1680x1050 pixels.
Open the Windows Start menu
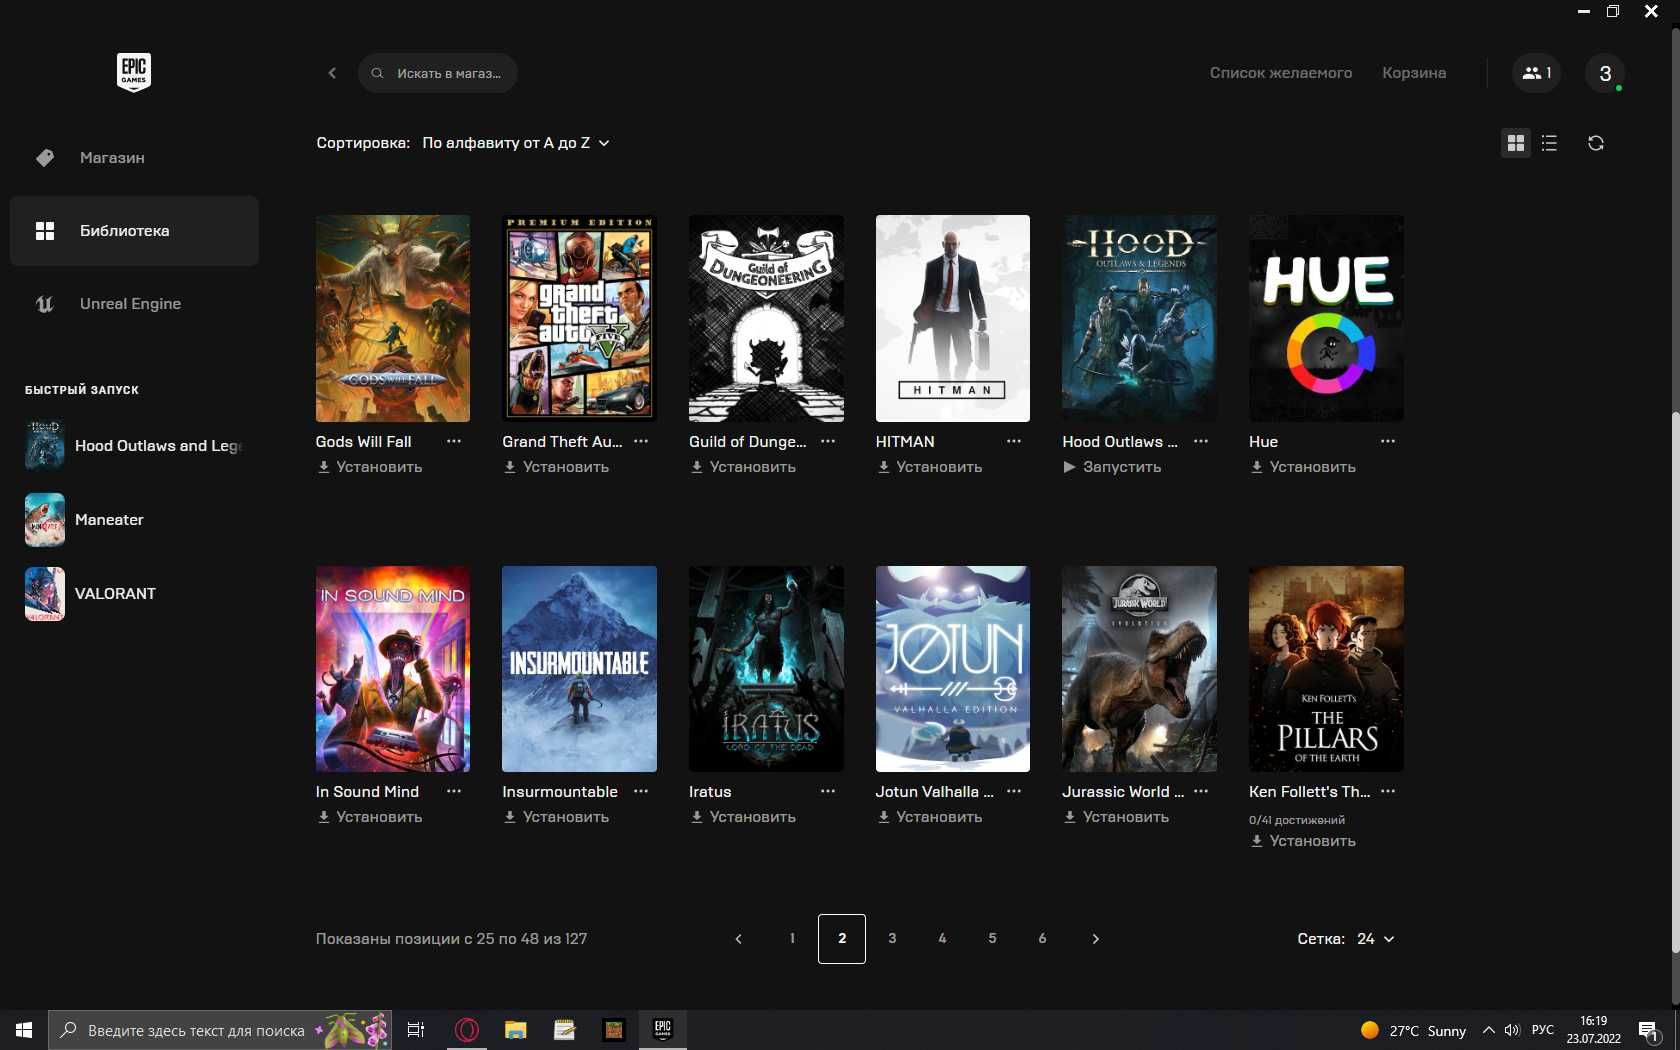(24, 1030)
